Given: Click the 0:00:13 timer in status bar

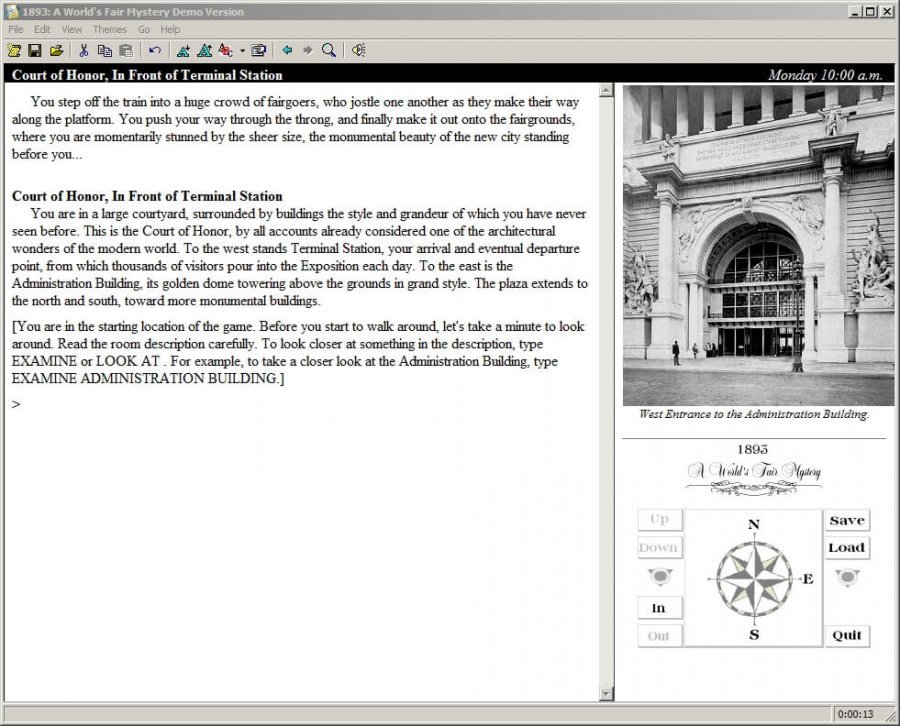Looking at the screenshot, I should (855, 714).
